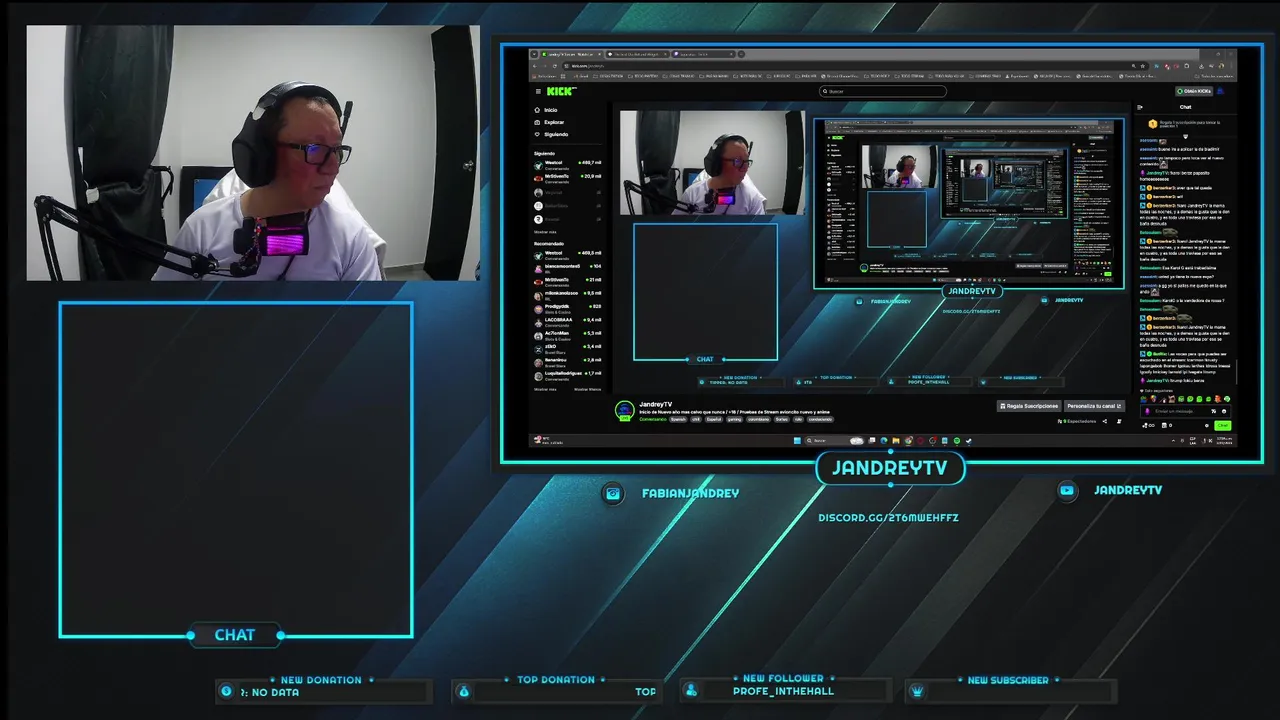Viewport: 1280px width, 720px height.
Task: Open chat settings gear icon
Action: (1207, 425)
